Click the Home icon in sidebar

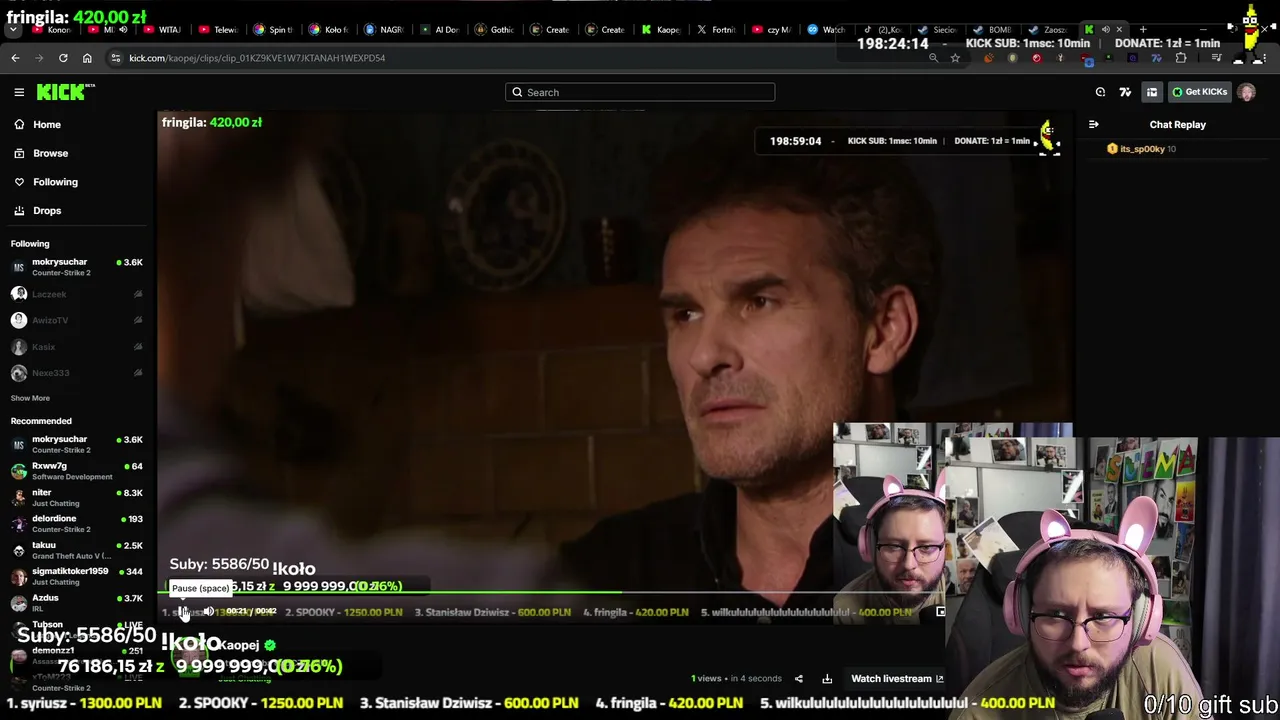click(19, 125)
